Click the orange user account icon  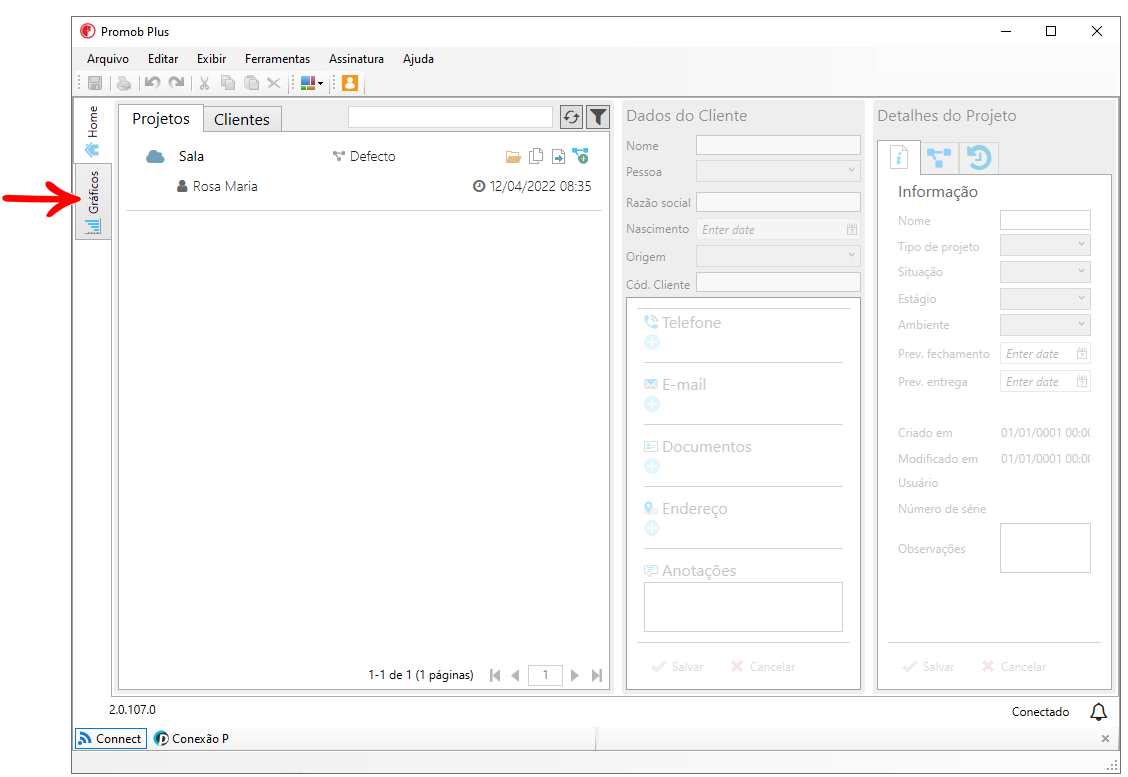click(x=350, y=83)
